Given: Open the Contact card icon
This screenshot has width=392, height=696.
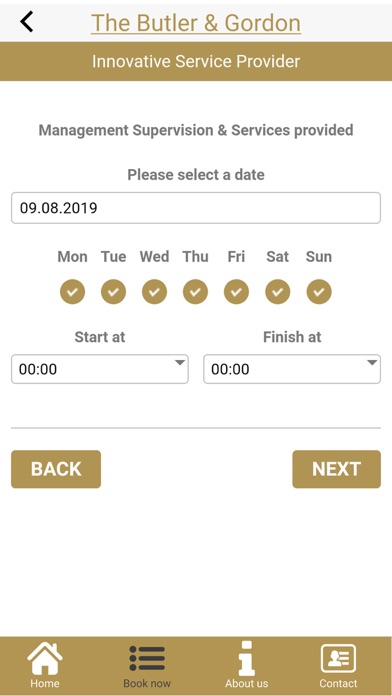Looking at the screenshot, I should tap(338, 659).
